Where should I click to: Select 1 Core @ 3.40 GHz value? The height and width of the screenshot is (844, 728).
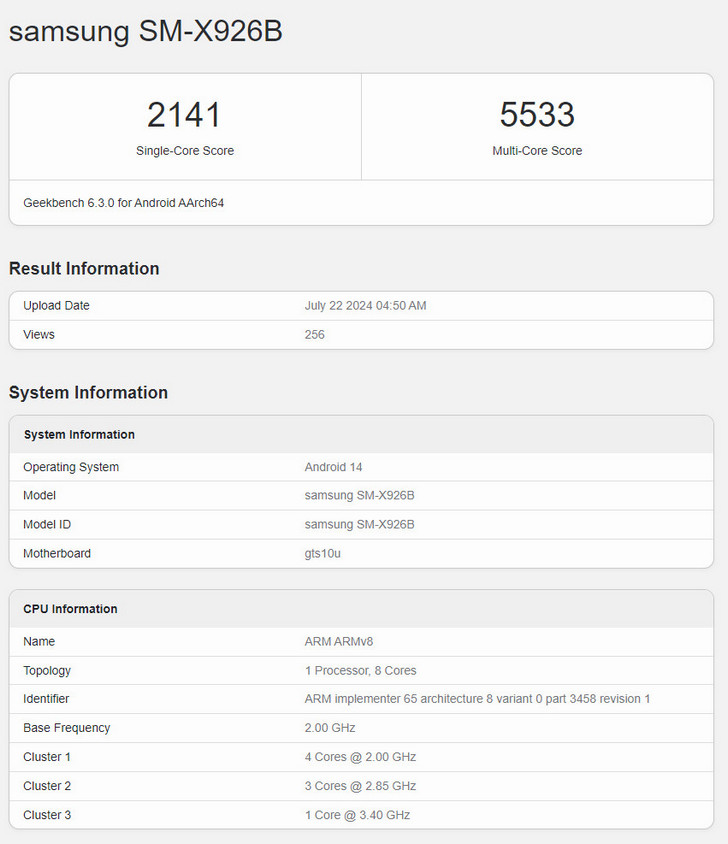point(357,815)
